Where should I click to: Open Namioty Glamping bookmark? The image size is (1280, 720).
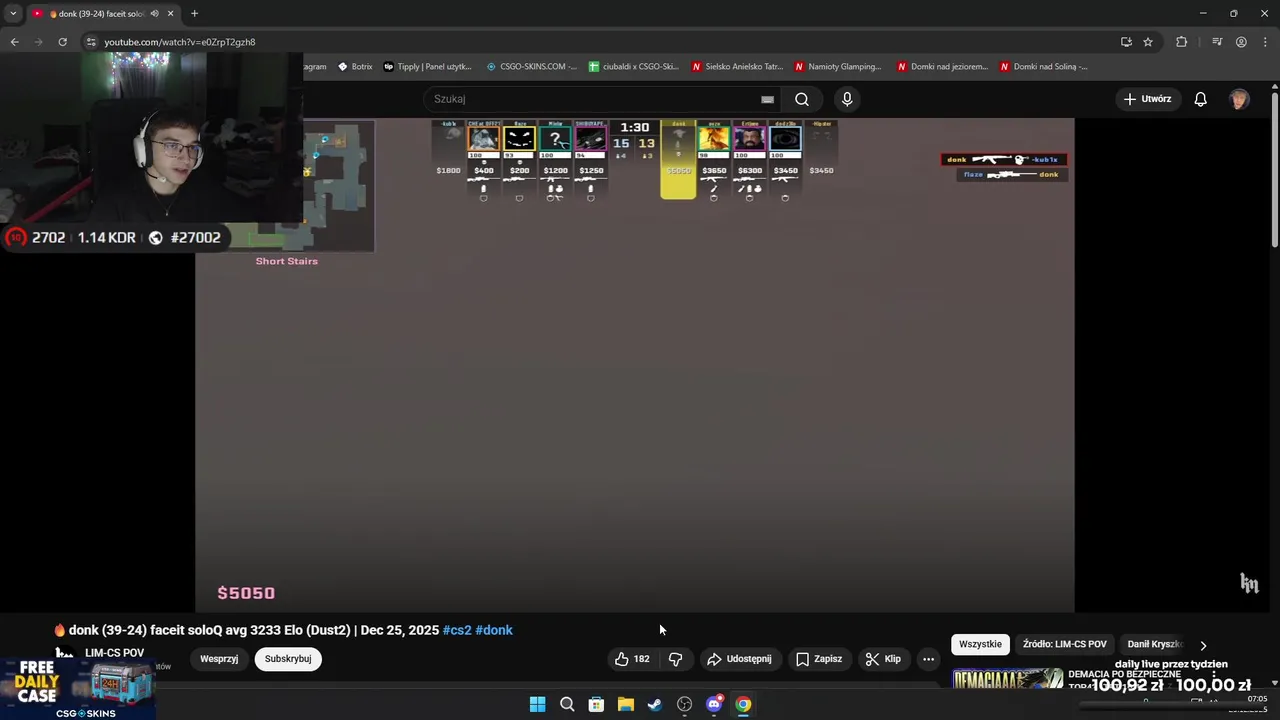(x=839, y=67)
